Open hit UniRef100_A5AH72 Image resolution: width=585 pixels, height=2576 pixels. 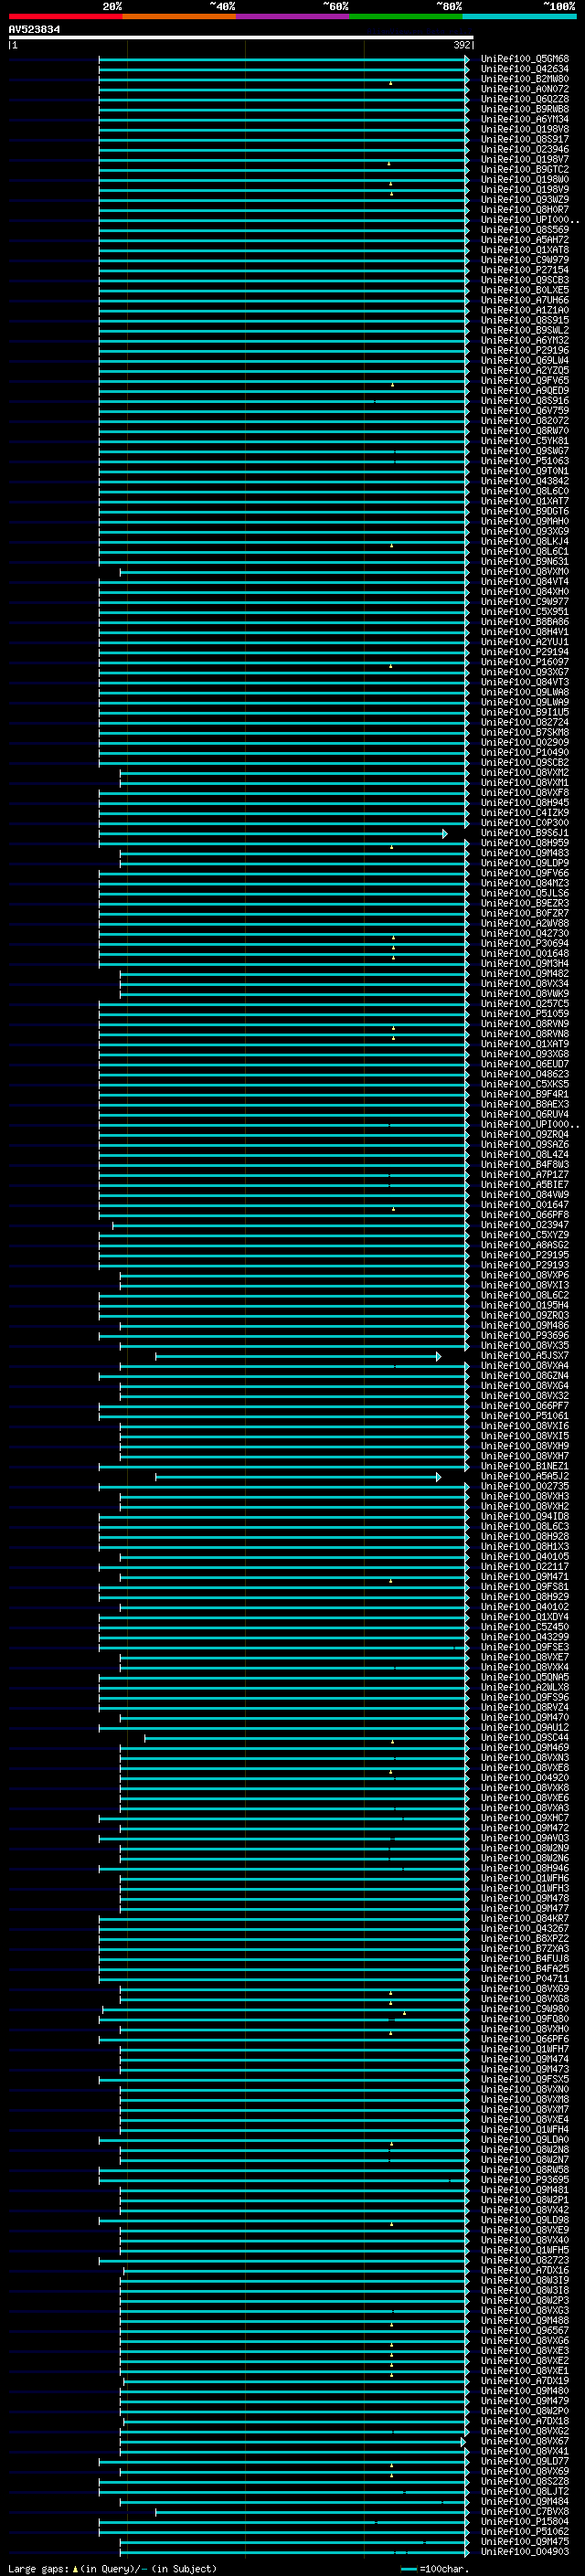point(525,240)
